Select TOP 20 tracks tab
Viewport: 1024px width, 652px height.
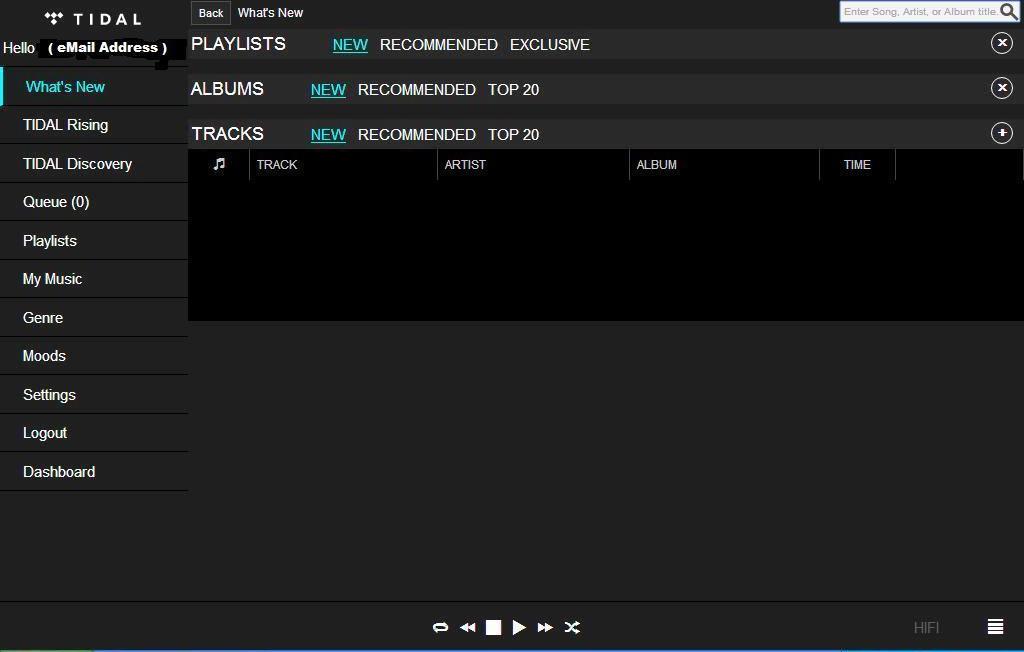(513, 135)
